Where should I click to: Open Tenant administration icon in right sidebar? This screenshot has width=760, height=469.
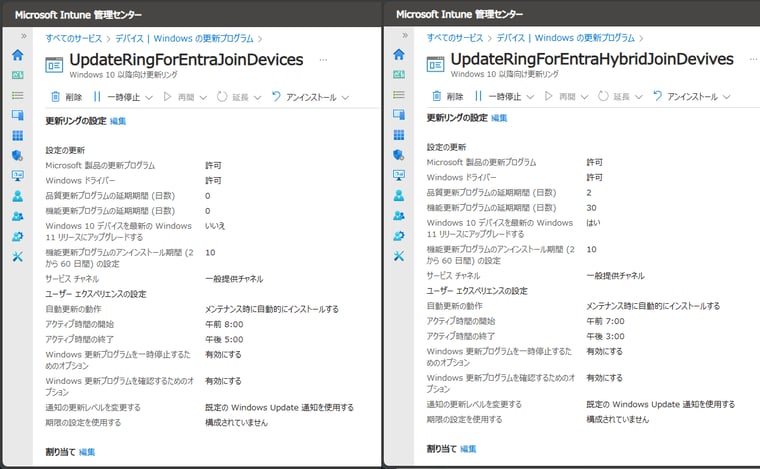pos(399,235)
